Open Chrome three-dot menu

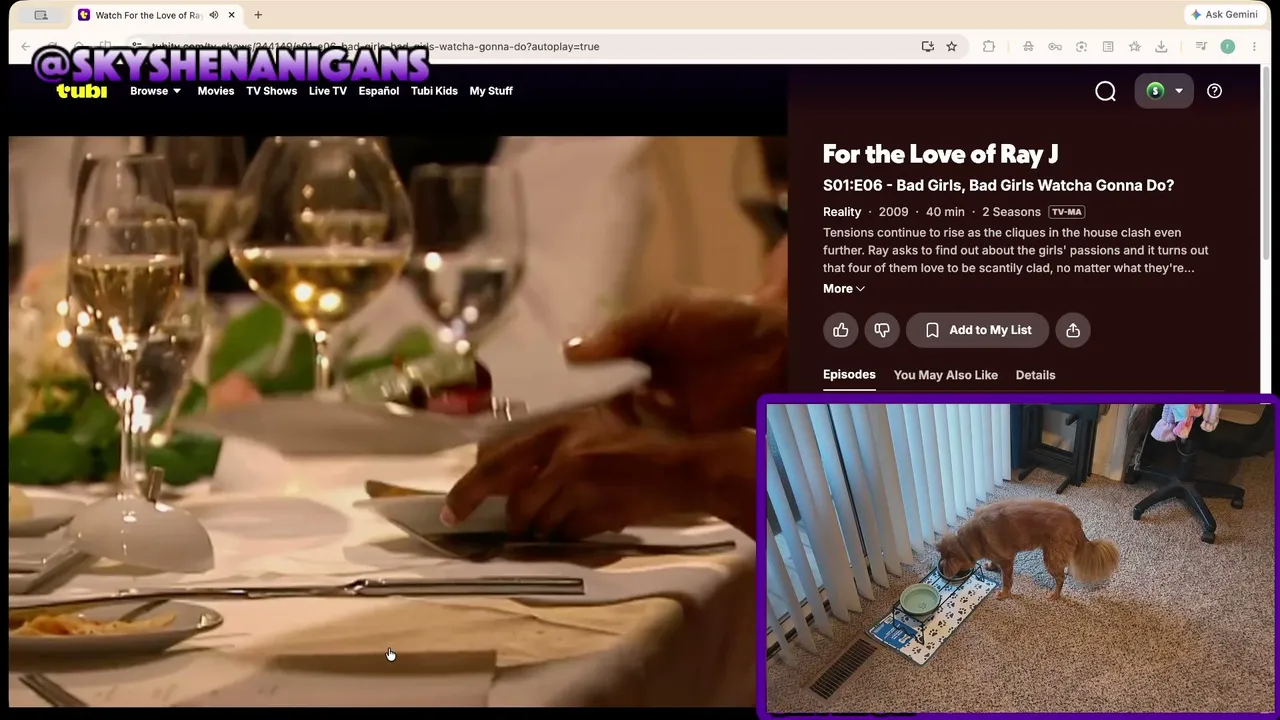[1254, 46]
